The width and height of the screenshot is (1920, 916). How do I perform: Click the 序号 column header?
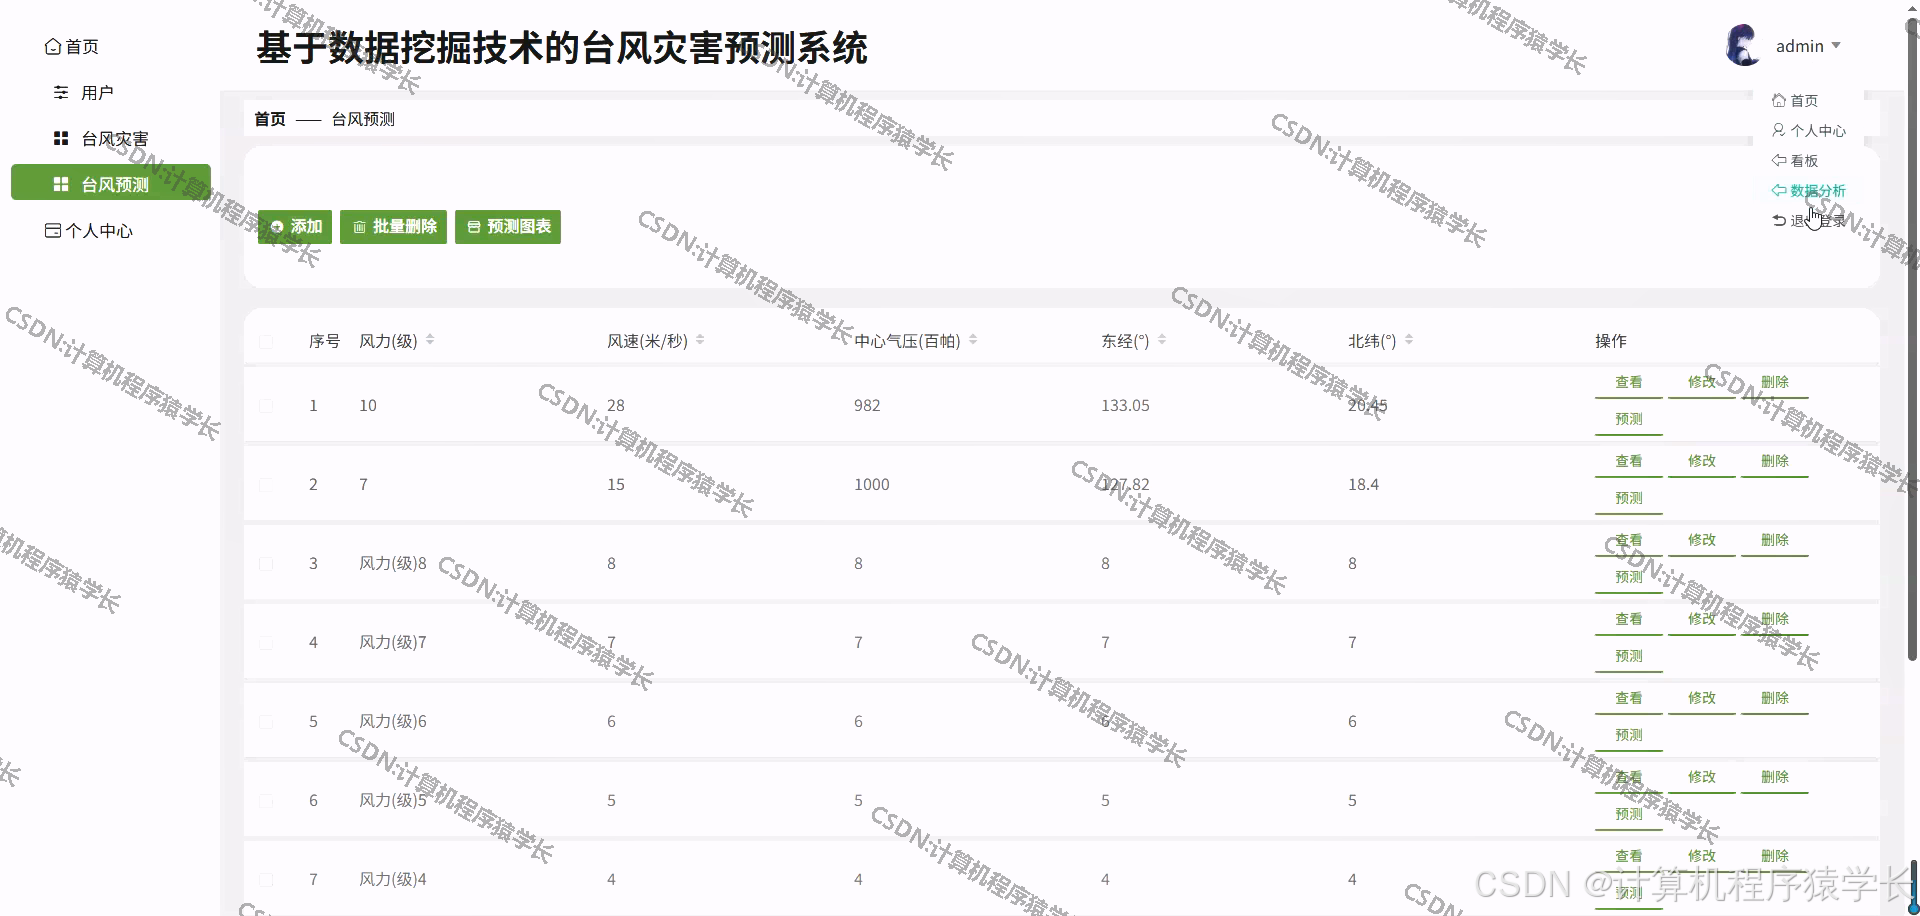pyautogui.click(x=324, y=342)
